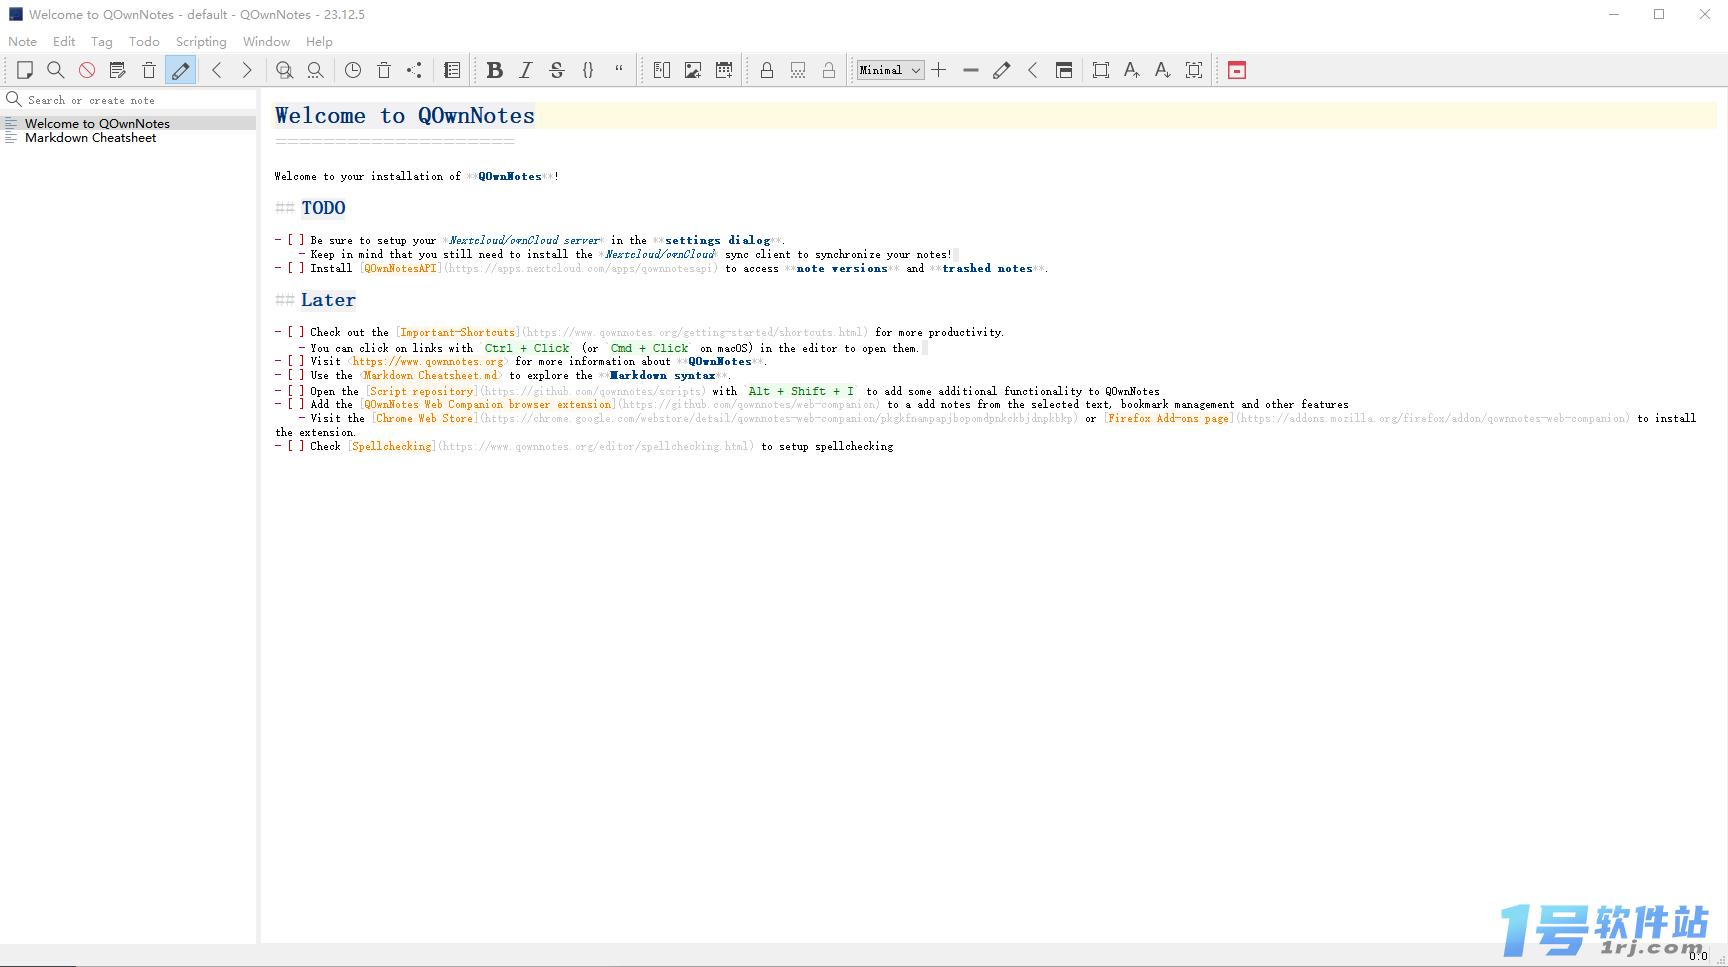Viewport: 1728px width, 967px height.
Task: Insert code block with braces icon
Action: click(x=588, y=70)
